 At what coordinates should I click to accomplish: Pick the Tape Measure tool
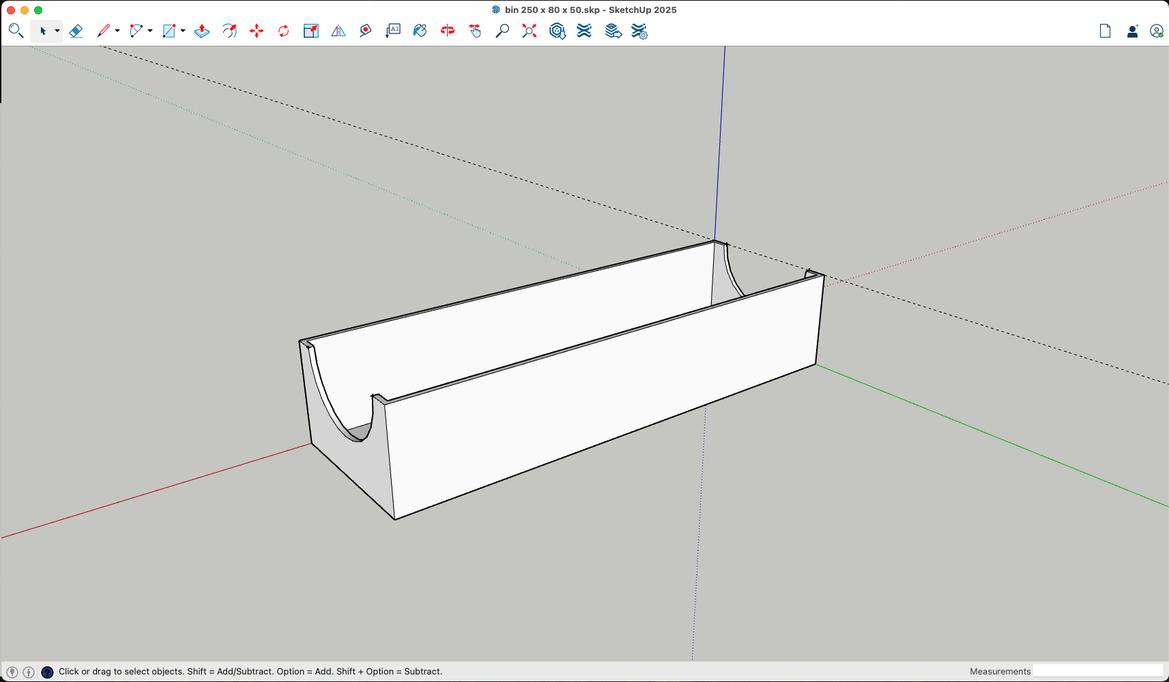366,31
